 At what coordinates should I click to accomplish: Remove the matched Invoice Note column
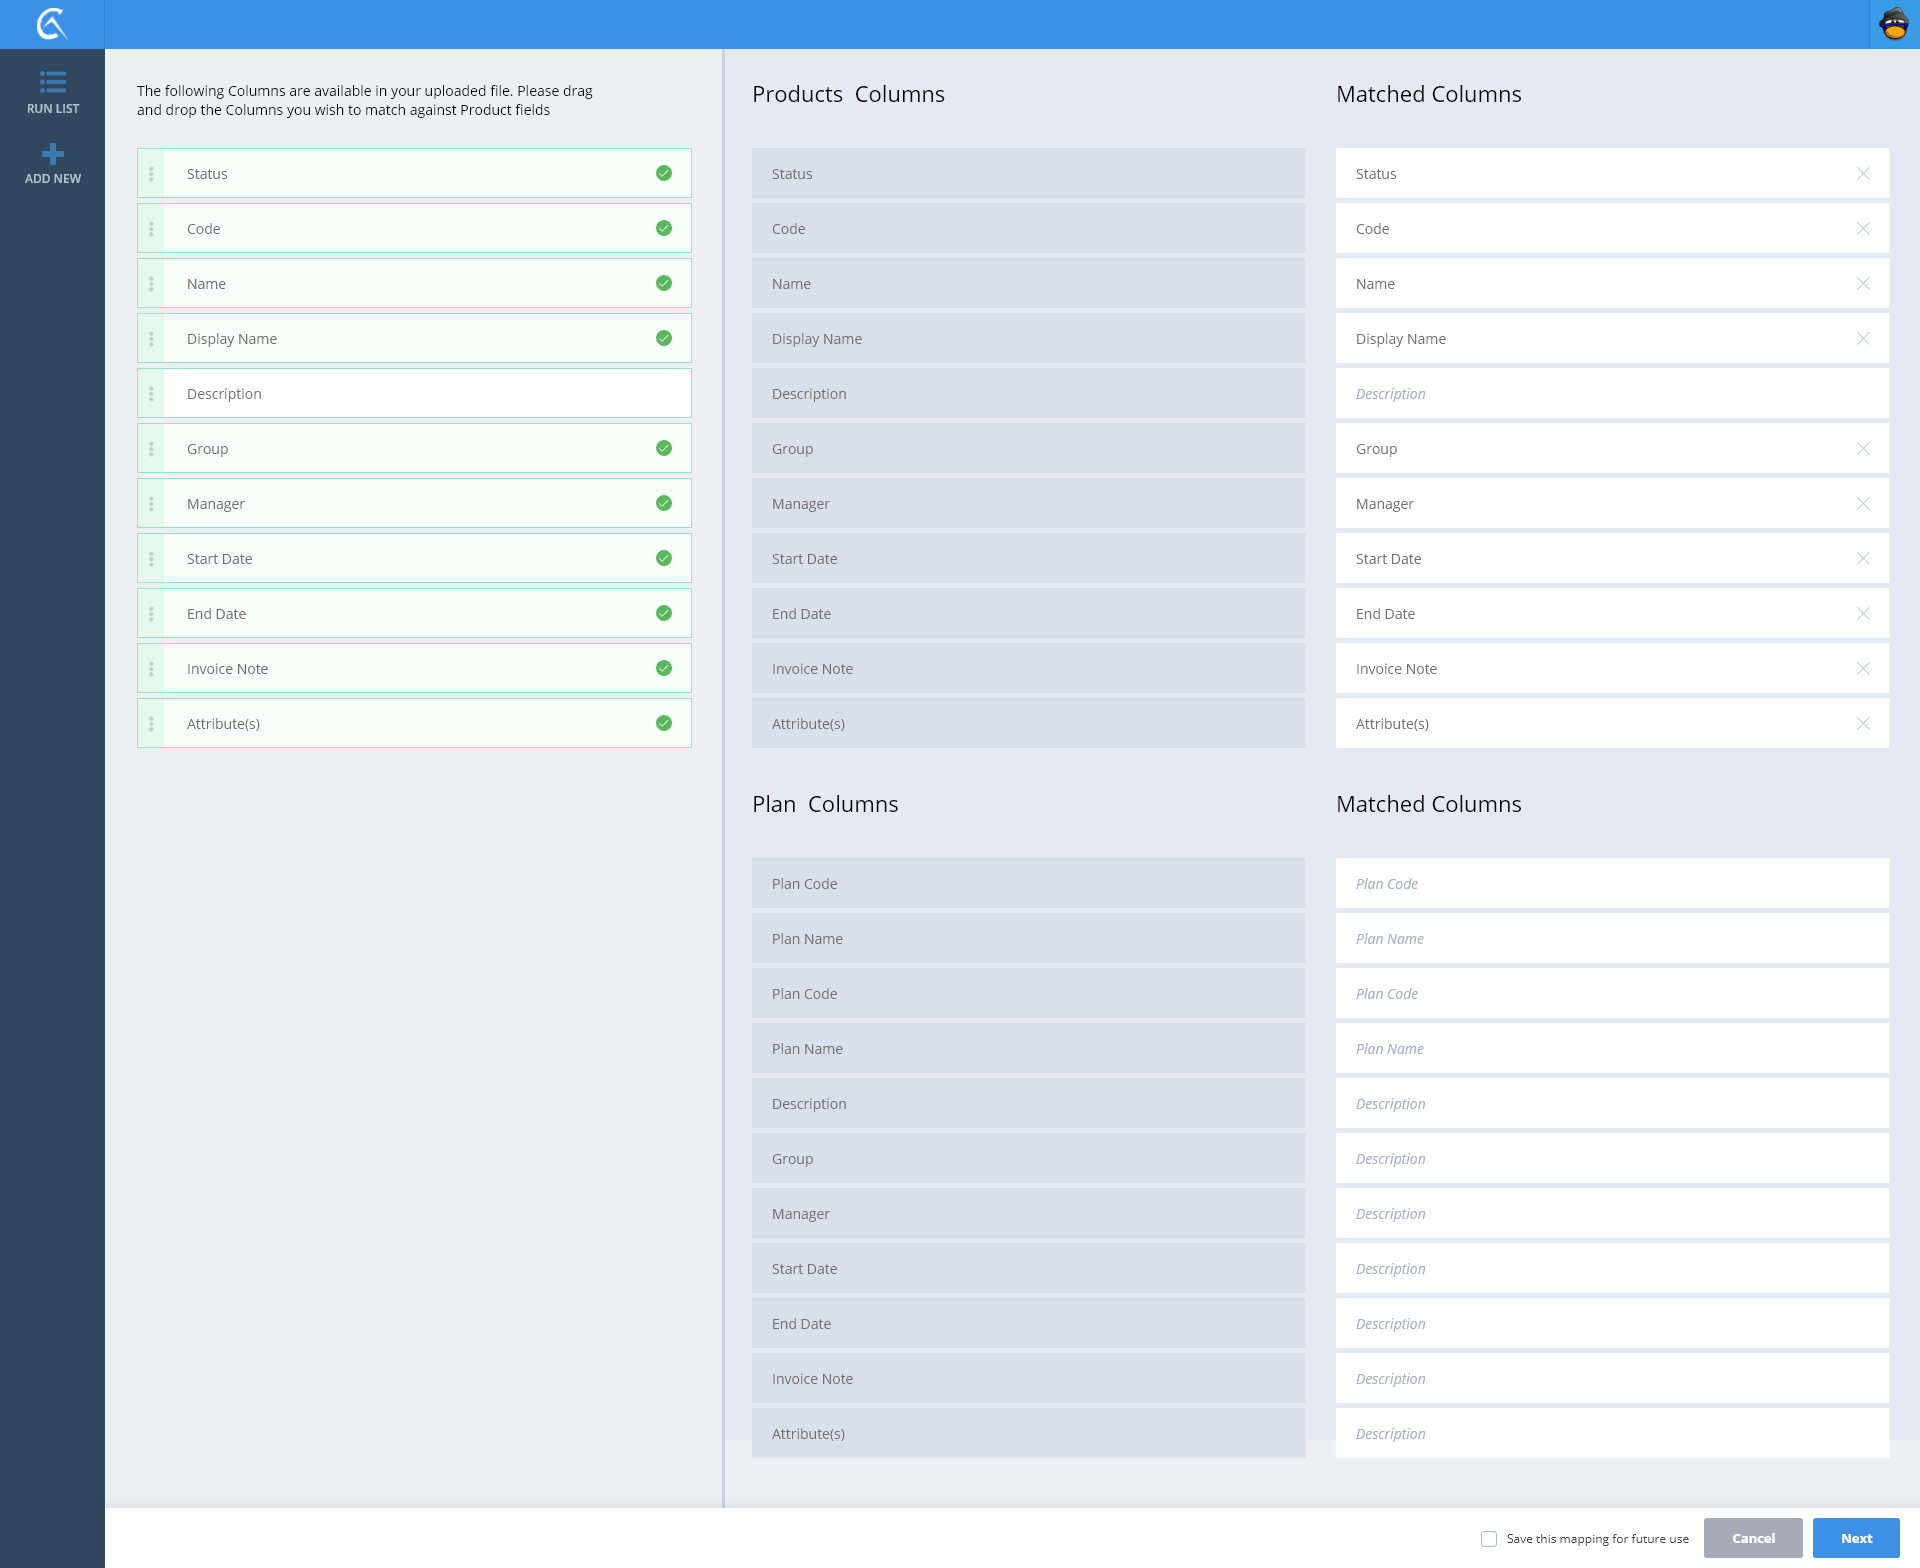[1863, 669]
